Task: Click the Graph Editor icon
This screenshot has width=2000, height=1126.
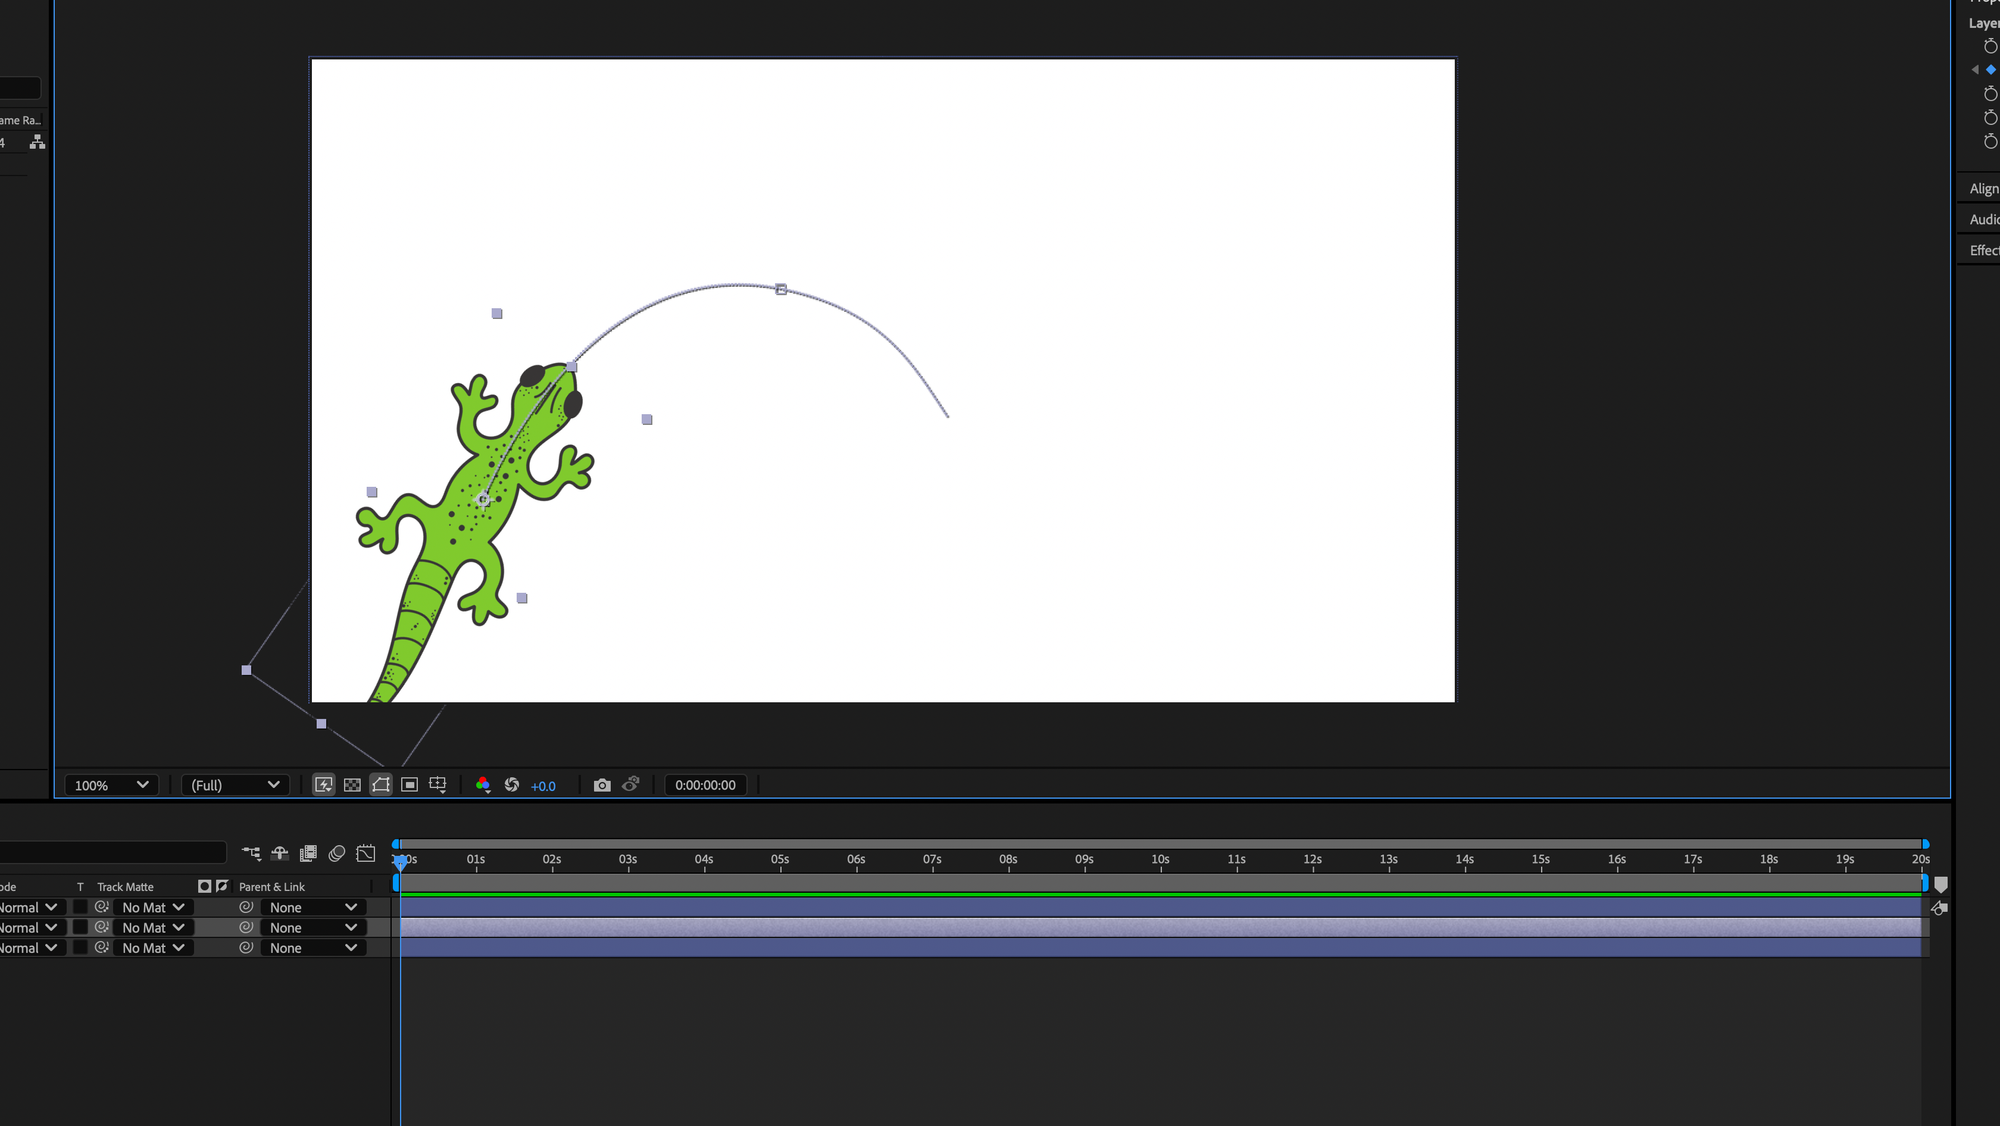Action: [366, 853]
